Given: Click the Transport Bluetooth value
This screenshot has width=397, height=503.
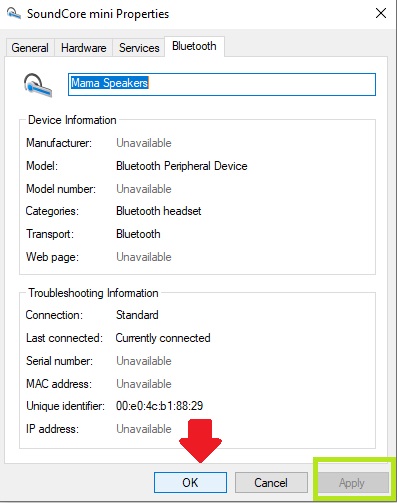Looking at the screenshot, I should click(x=138, y=234).
